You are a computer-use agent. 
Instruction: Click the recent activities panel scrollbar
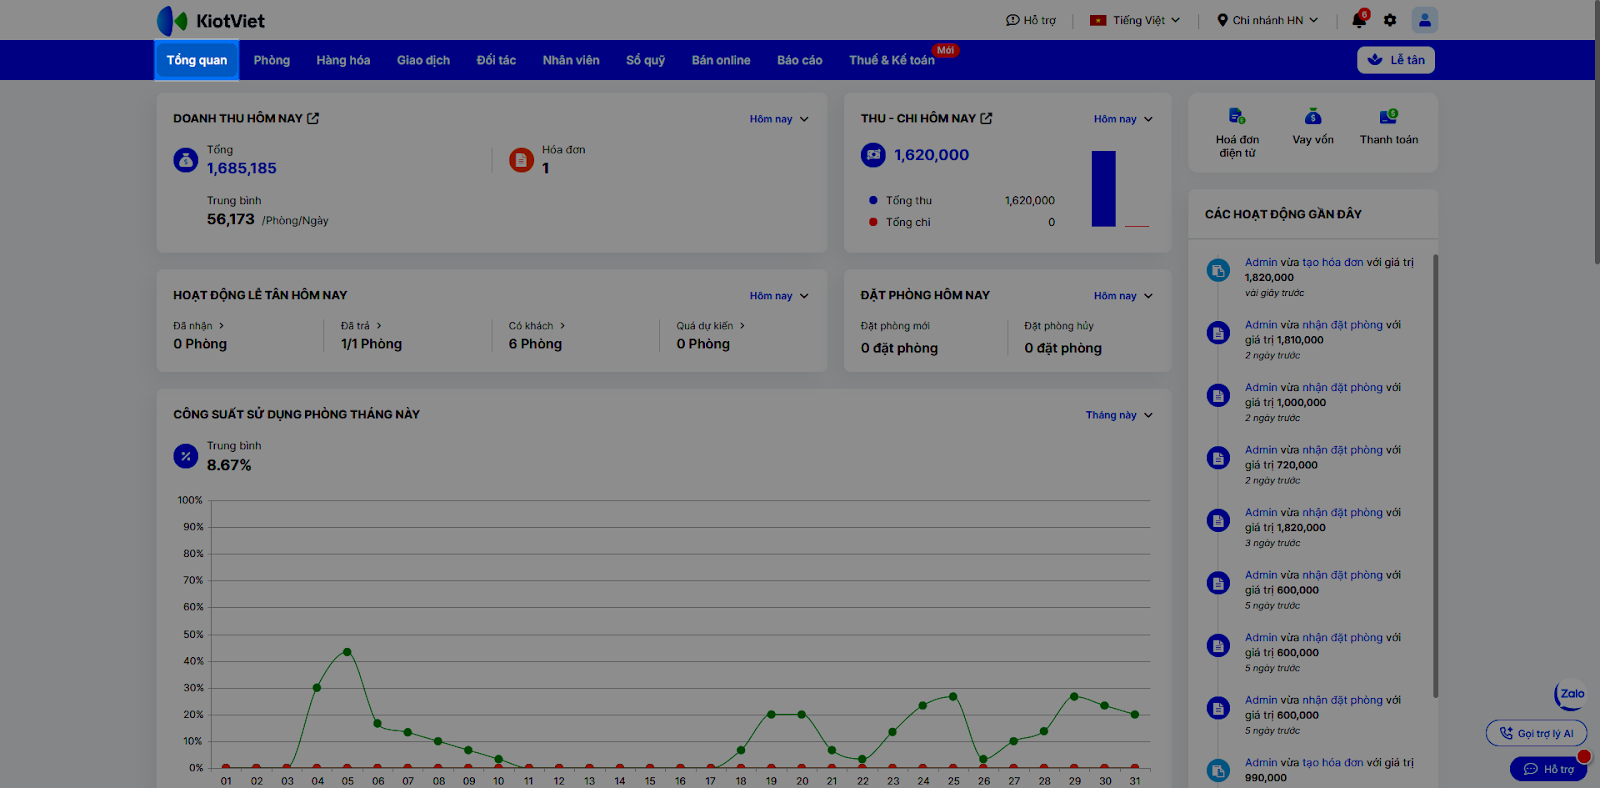[x=1435, y=476]
